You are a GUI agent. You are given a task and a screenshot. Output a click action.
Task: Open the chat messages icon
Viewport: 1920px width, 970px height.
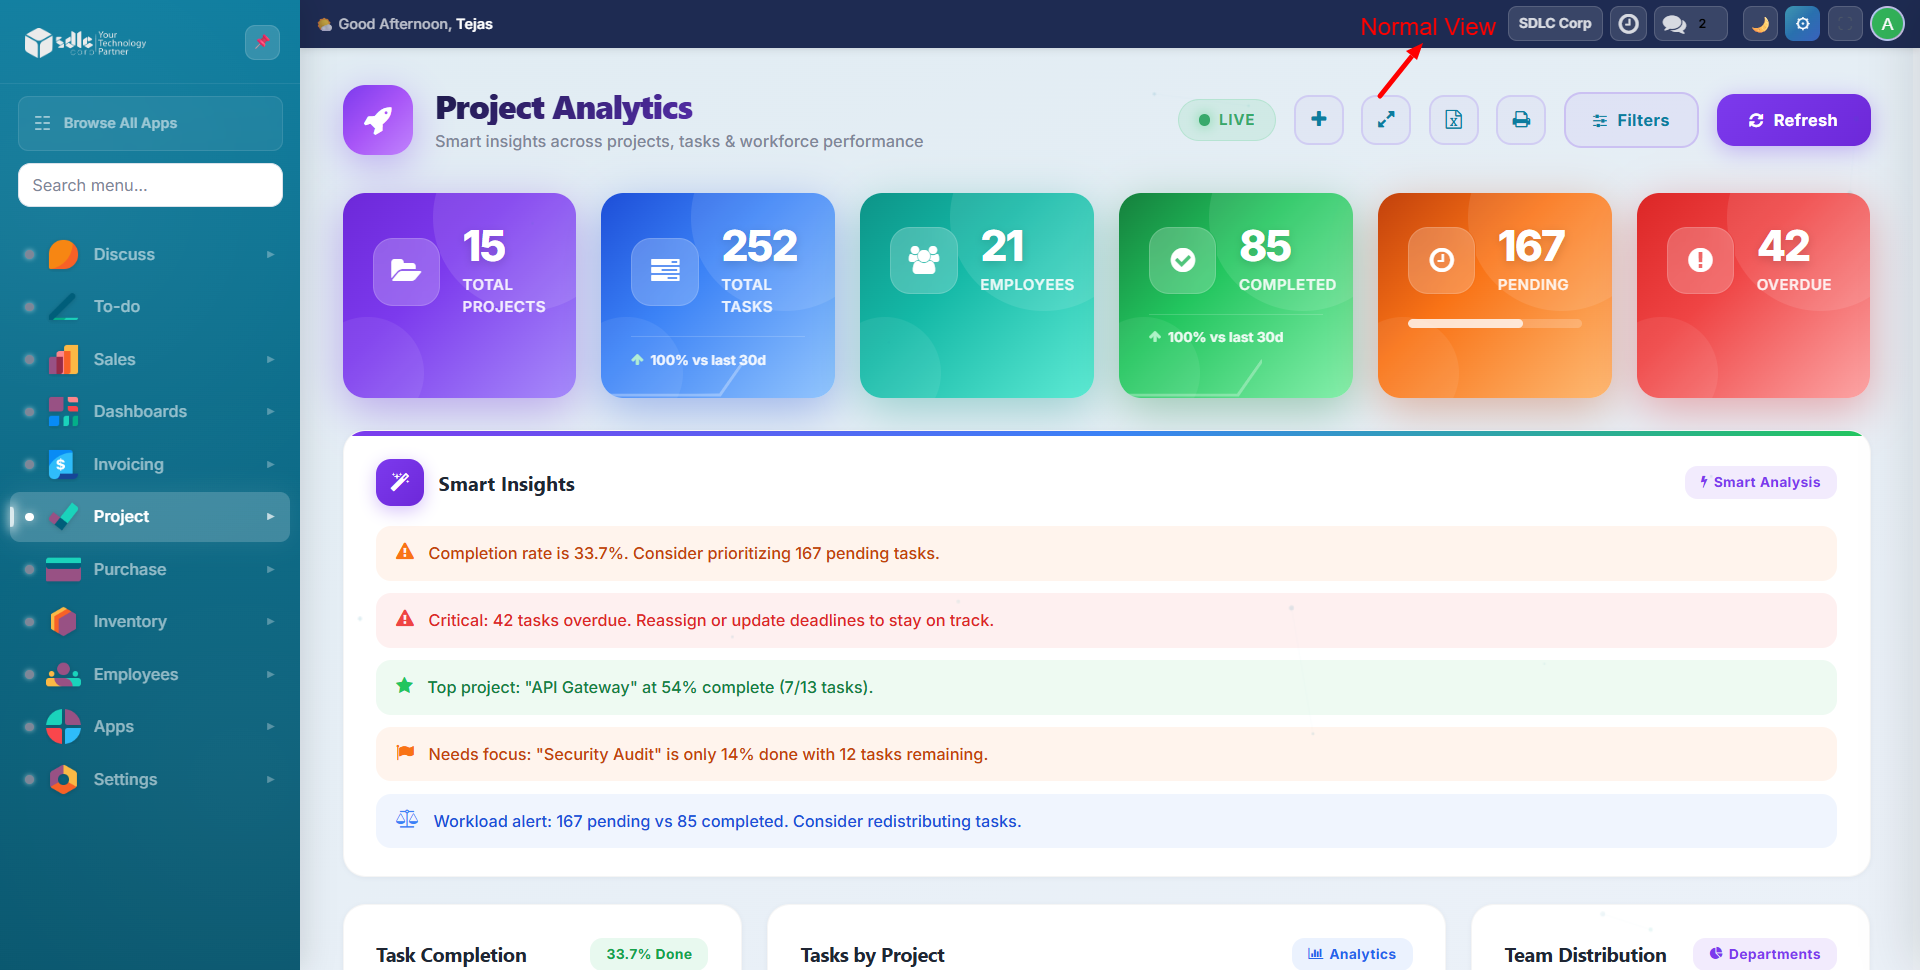pos(1675,24)
